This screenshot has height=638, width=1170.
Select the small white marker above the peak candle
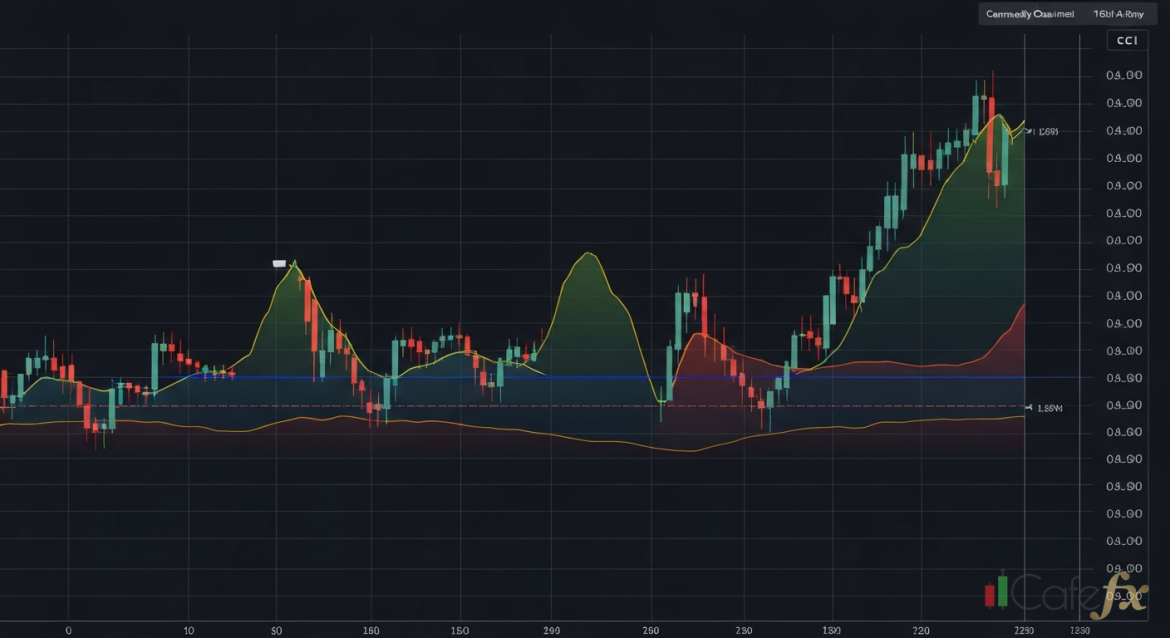coord(280,262)
